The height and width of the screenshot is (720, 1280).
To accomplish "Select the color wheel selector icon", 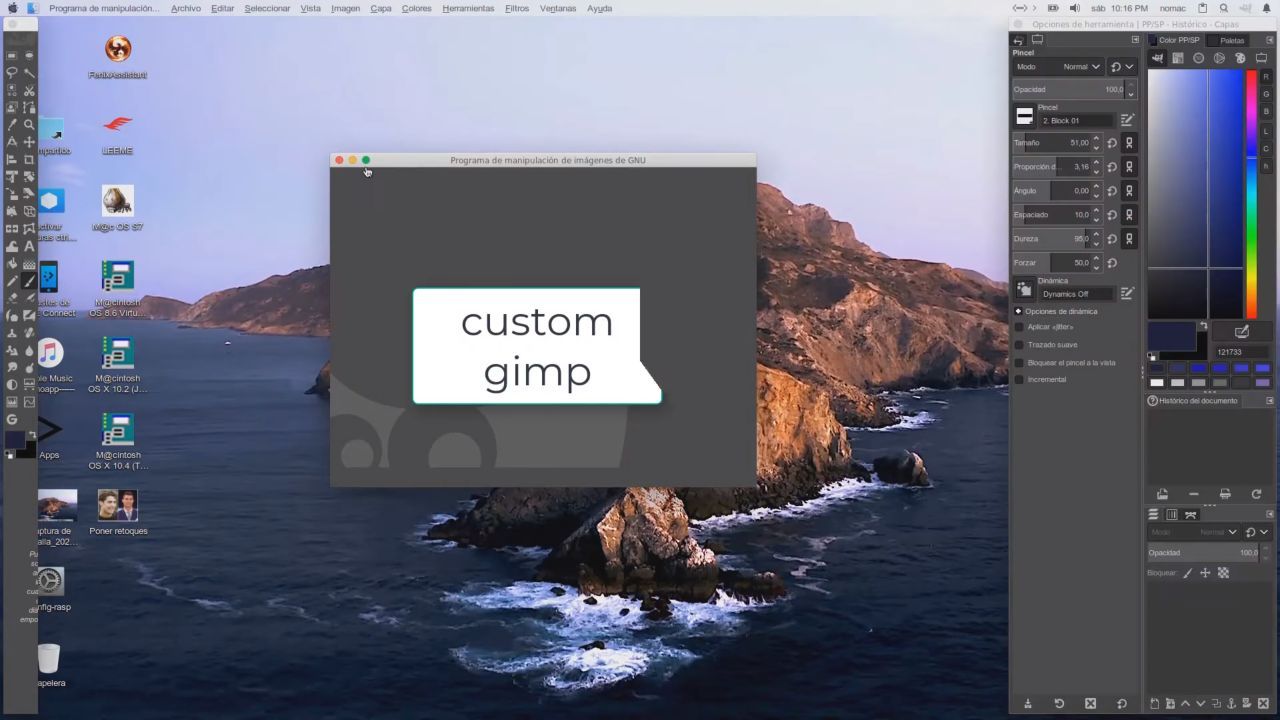I will click(1219, 58).
